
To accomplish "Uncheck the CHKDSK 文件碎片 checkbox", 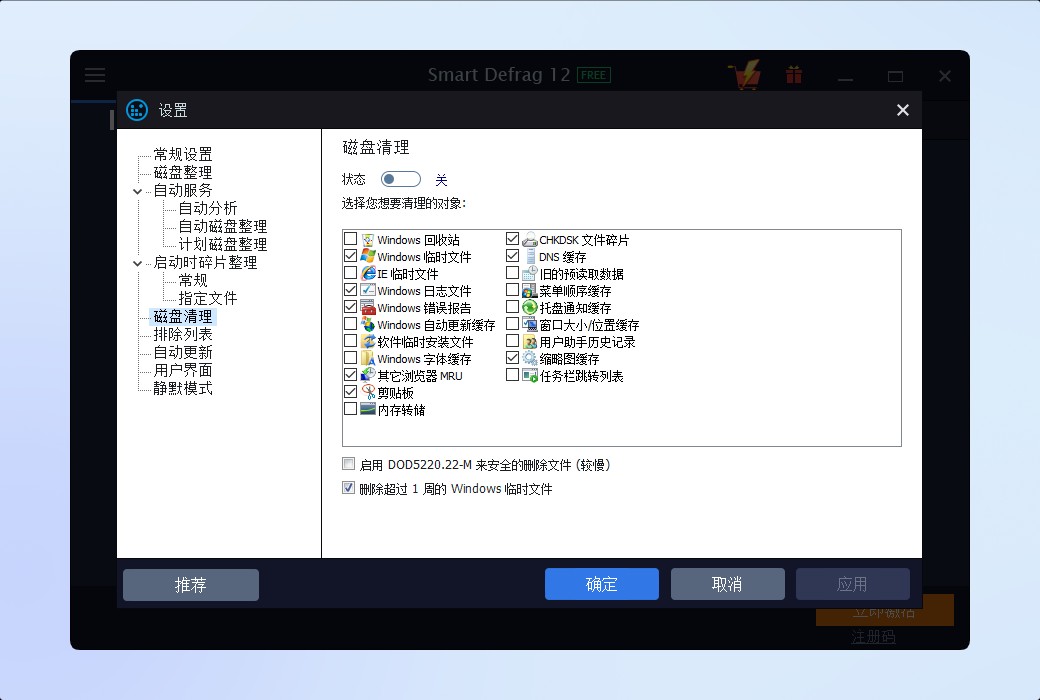I will (512, 239).
